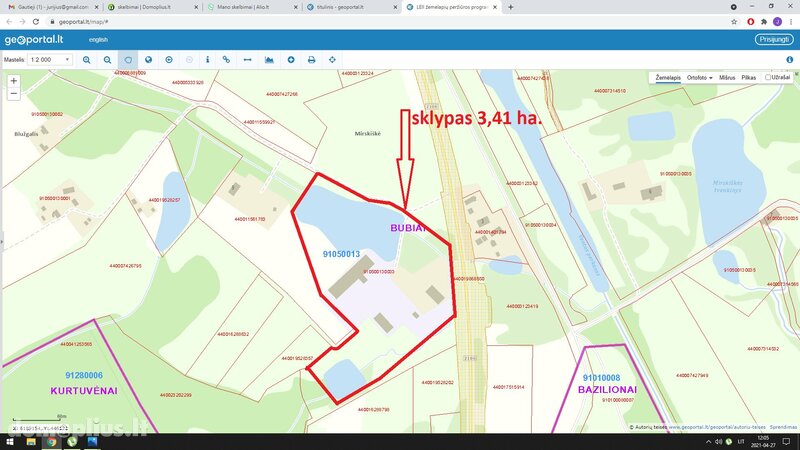This screenshot has height=450, width=800.
Task: Expand the Ortofoto basemap dropdown
Action: (699, 78)
